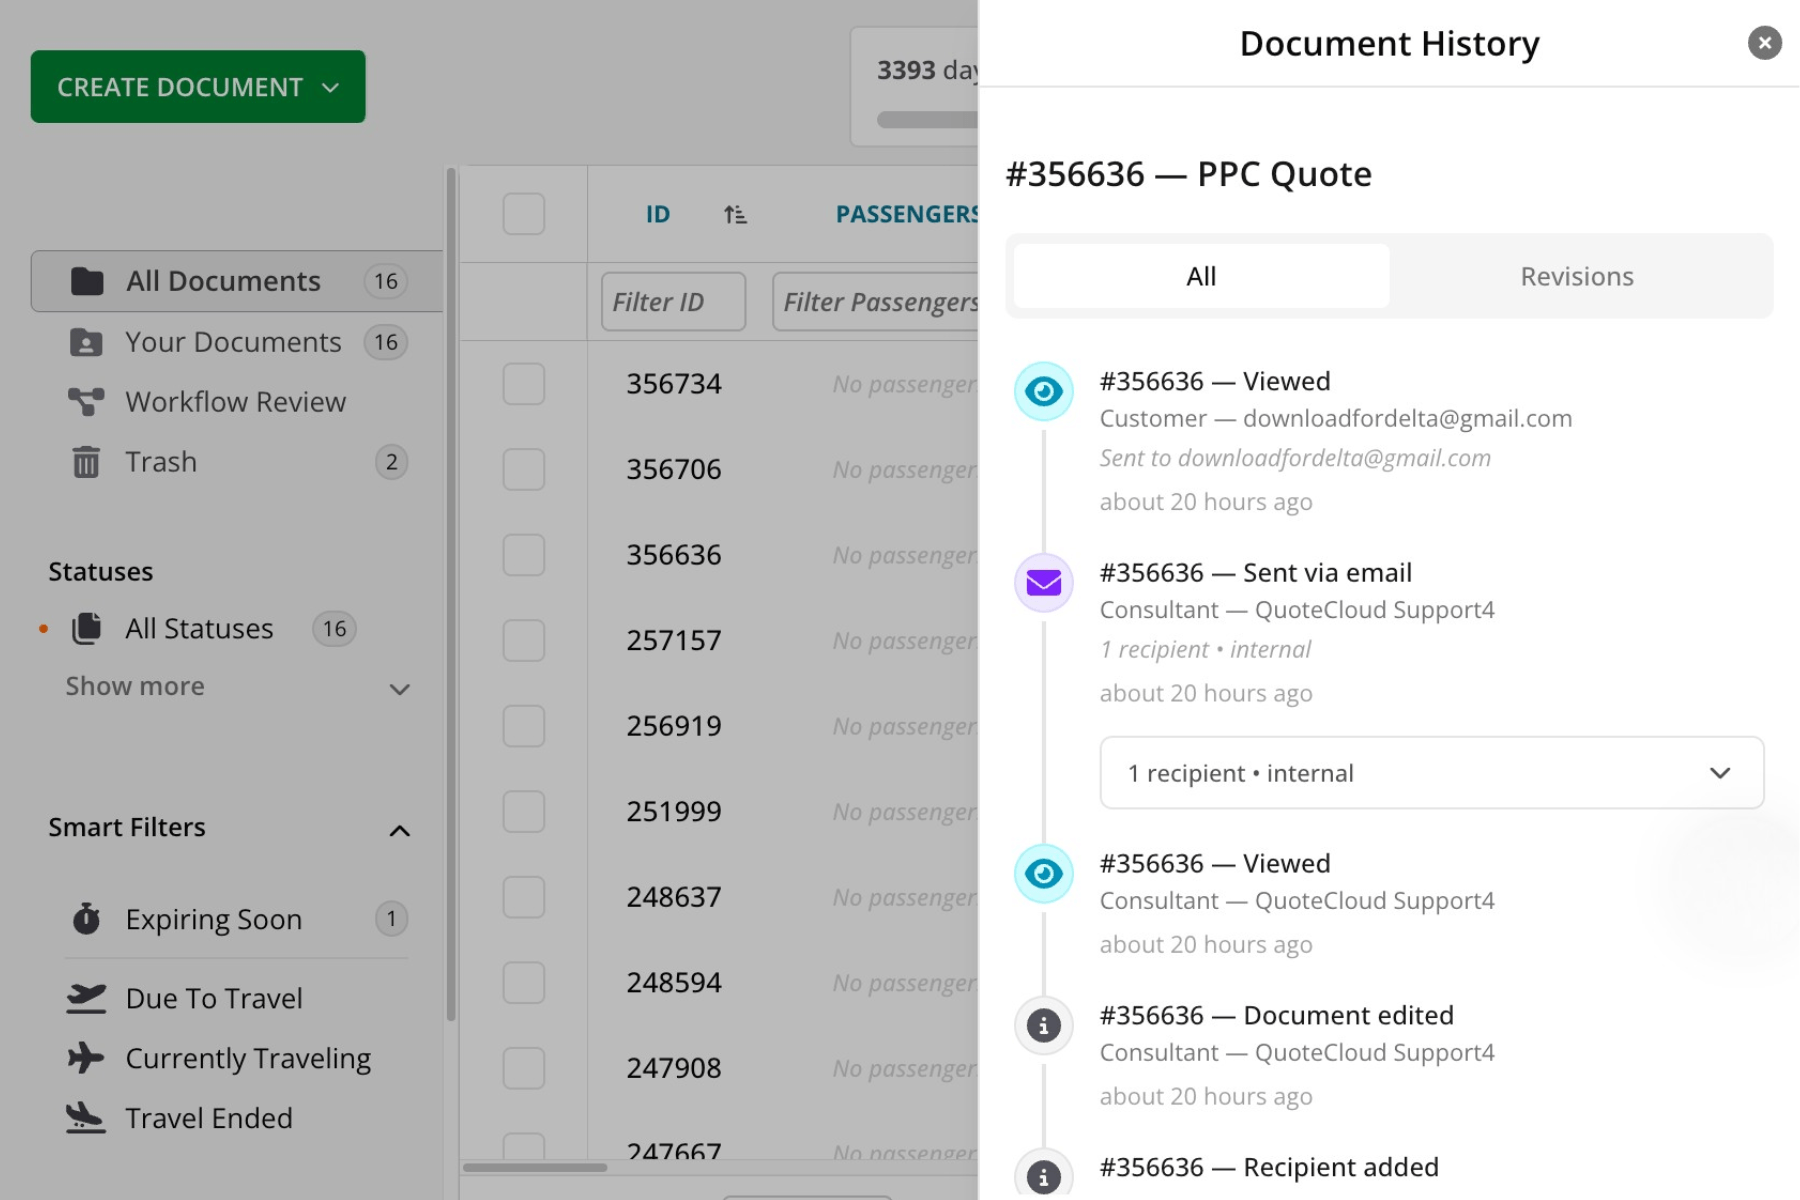
Task: Click the Workflow Review icon
Action: [86, 402]
